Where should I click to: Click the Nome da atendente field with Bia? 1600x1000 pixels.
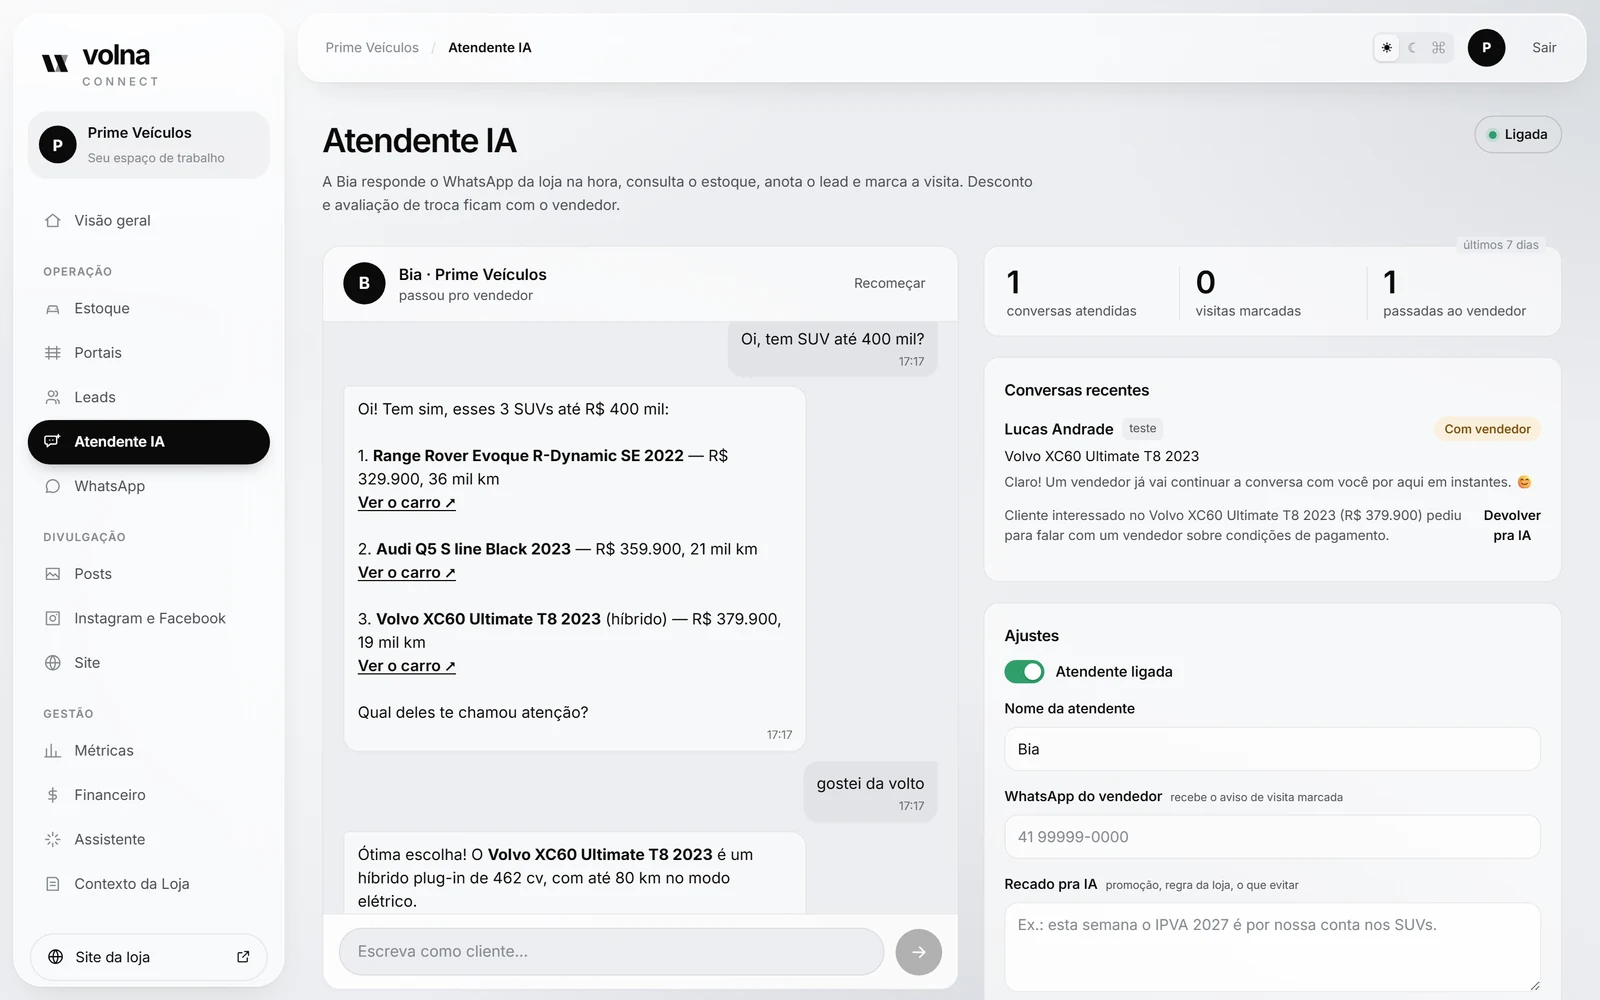click(1272, 749)
